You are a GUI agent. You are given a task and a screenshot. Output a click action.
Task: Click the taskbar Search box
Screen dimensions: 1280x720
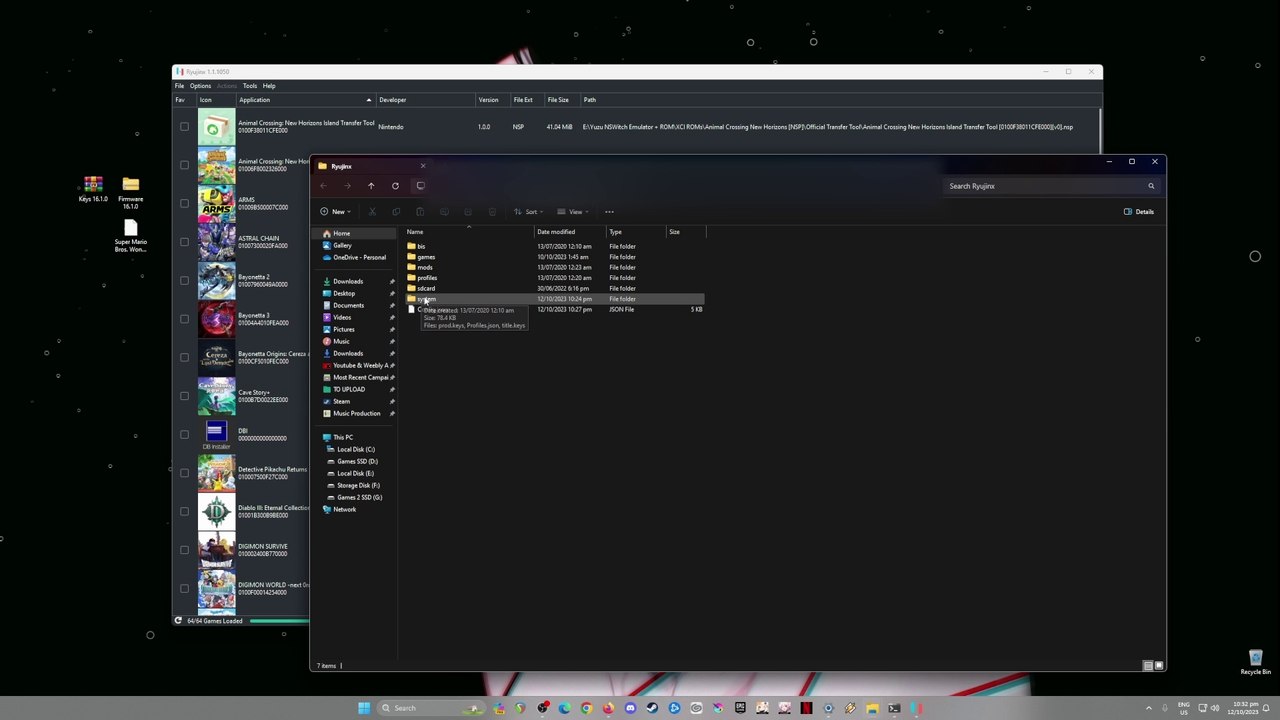432,708
